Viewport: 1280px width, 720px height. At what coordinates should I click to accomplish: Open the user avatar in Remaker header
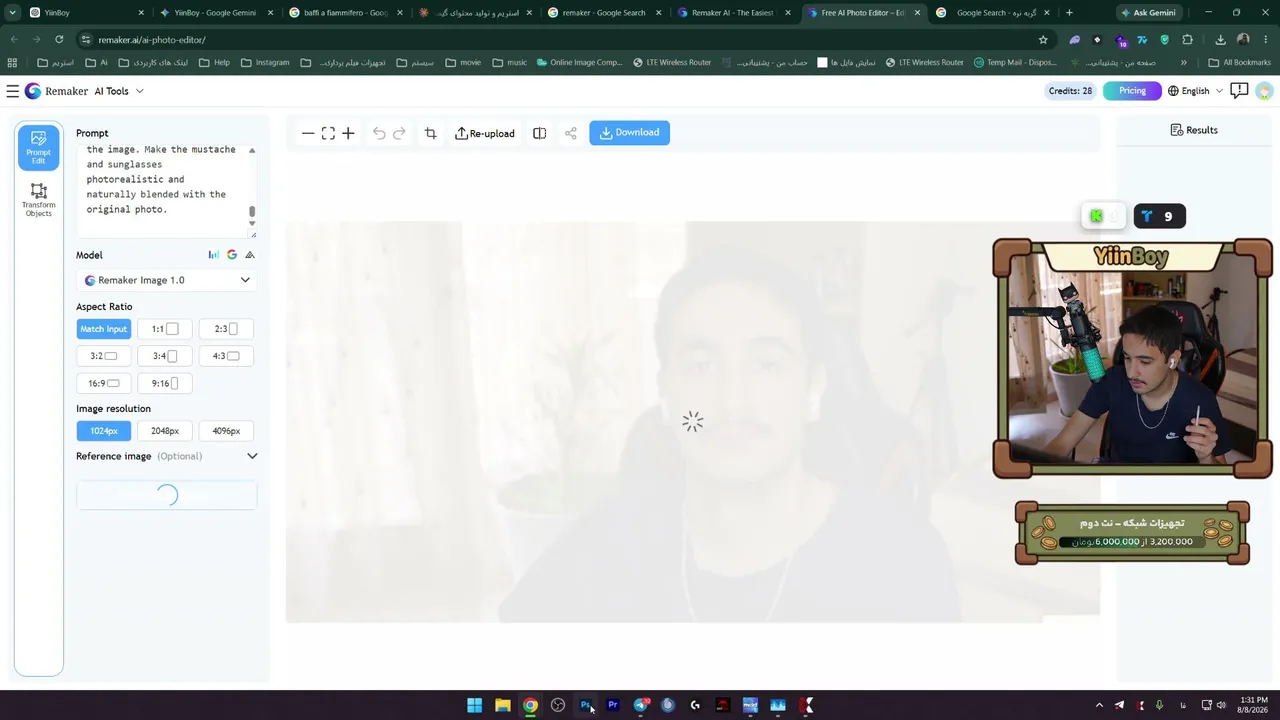(1264, 91)
